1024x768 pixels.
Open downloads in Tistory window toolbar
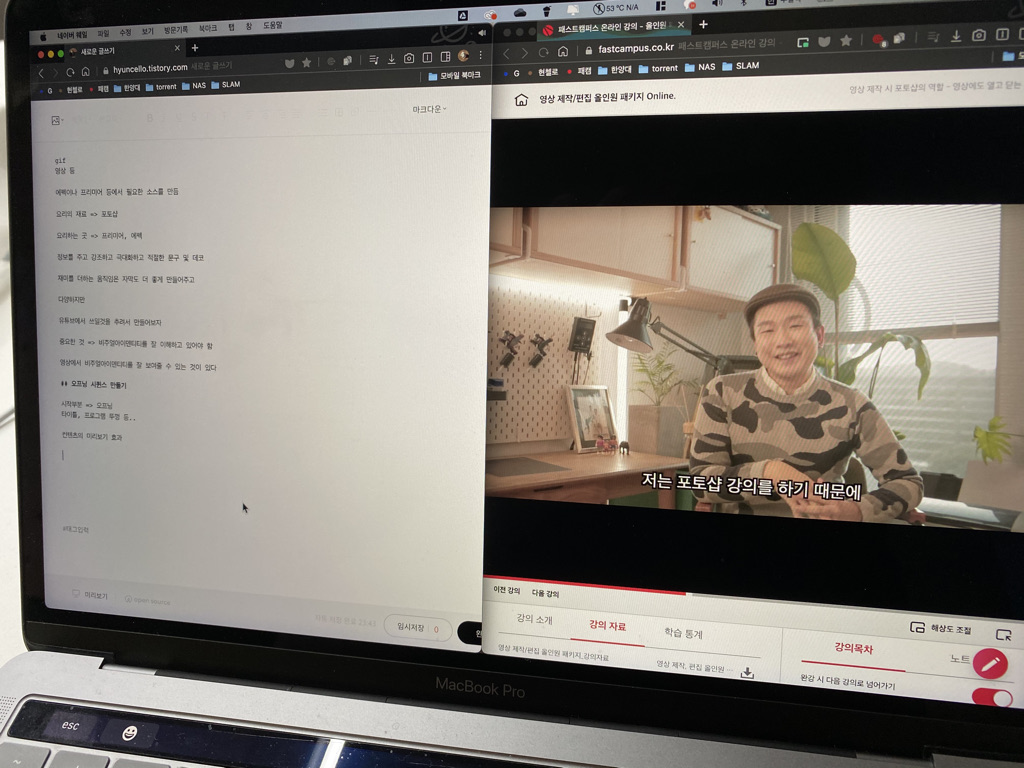[x=391, y=59]
